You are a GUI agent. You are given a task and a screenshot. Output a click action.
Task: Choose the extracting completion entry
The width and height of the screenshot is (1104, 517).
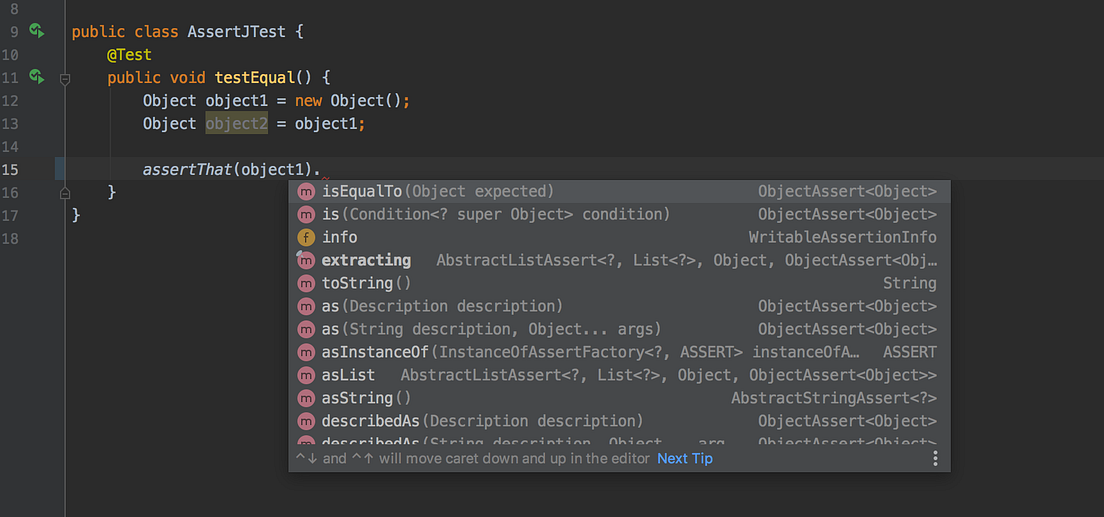620,261
